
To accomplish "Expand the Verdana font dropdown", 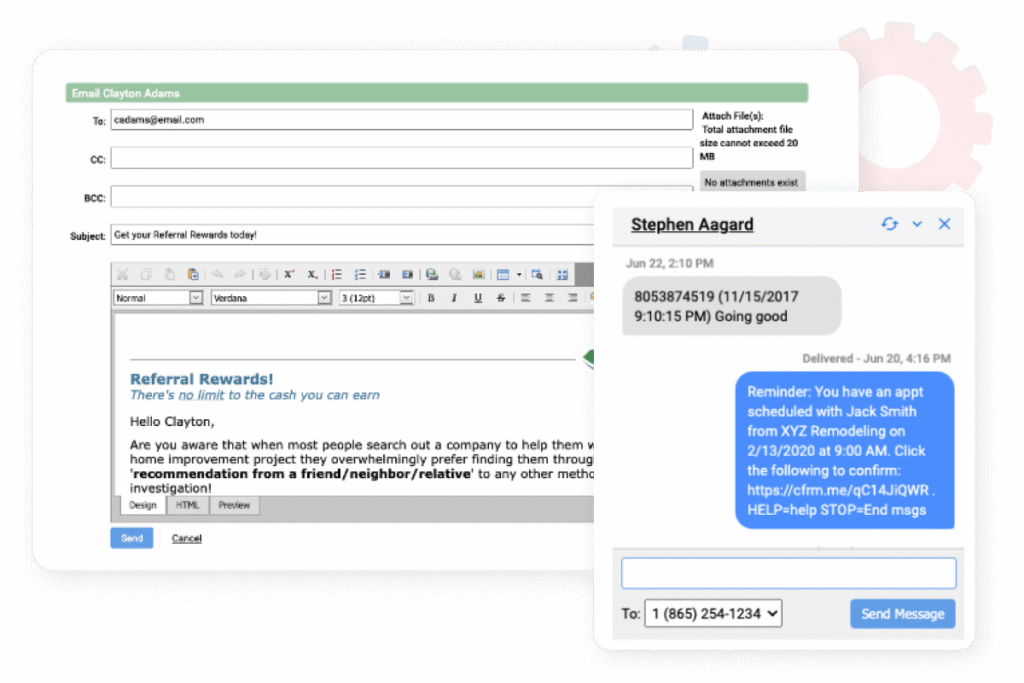I will (x=324, y=298).
